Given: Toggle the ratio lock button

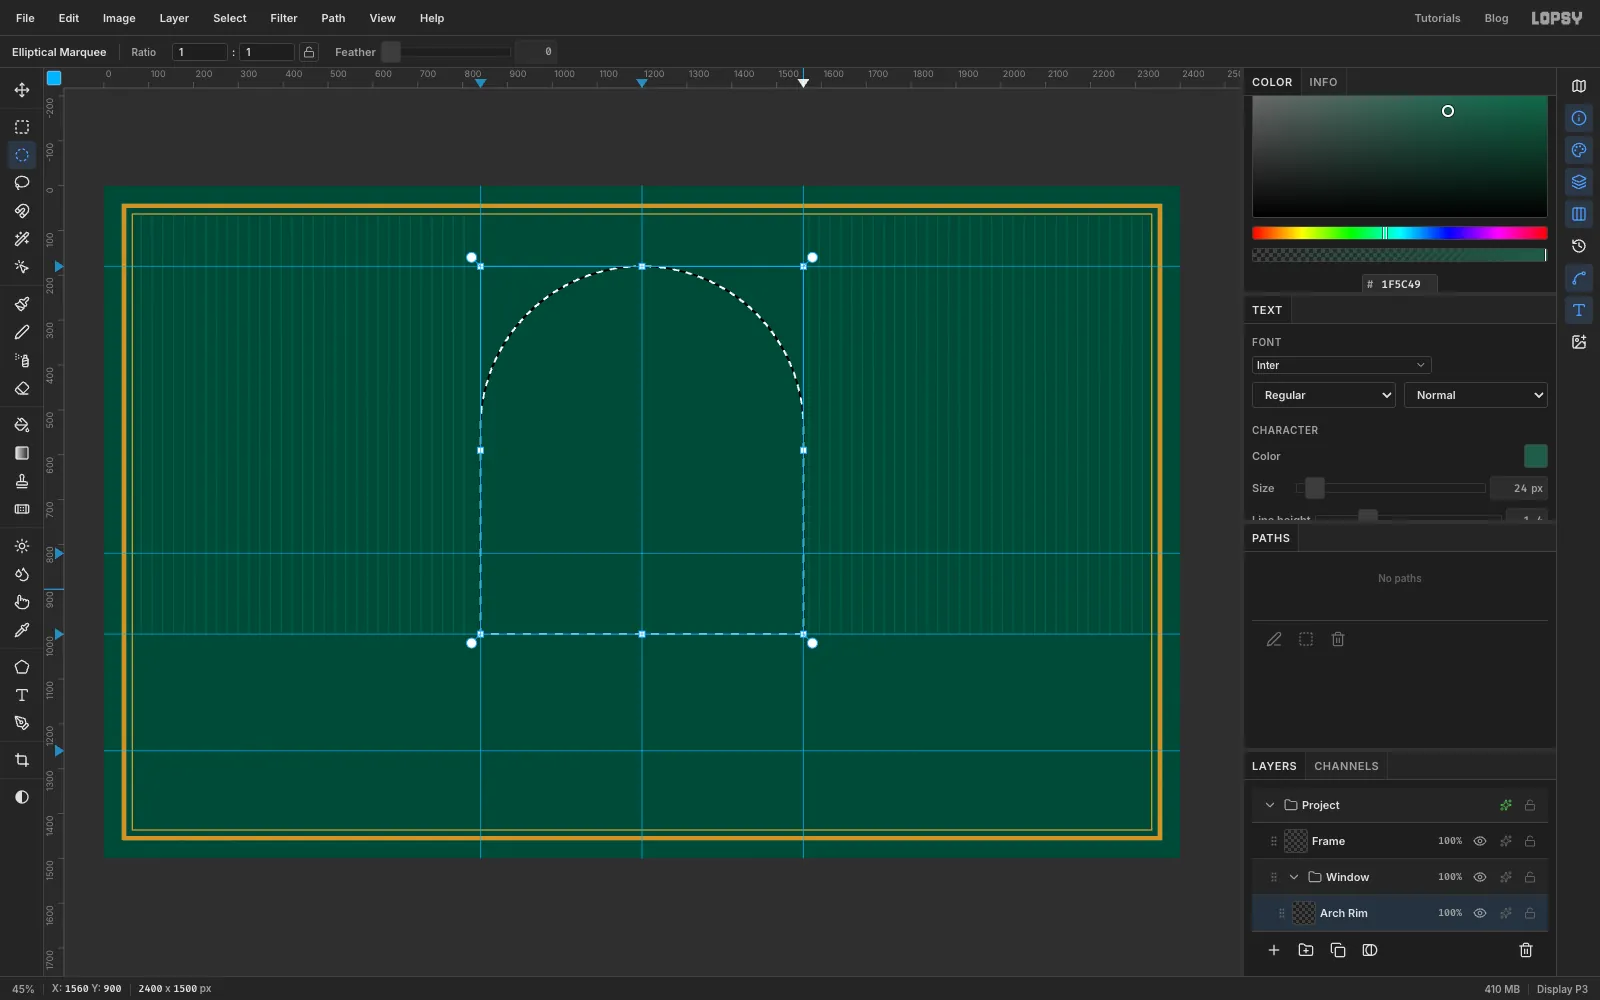Looking at the screenshot, I should tap(309, 52).
